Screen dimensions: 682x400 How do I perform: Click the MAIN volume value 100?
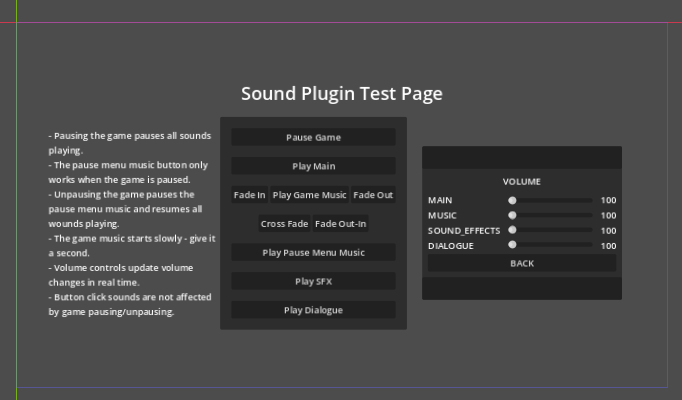pos(608,200)
